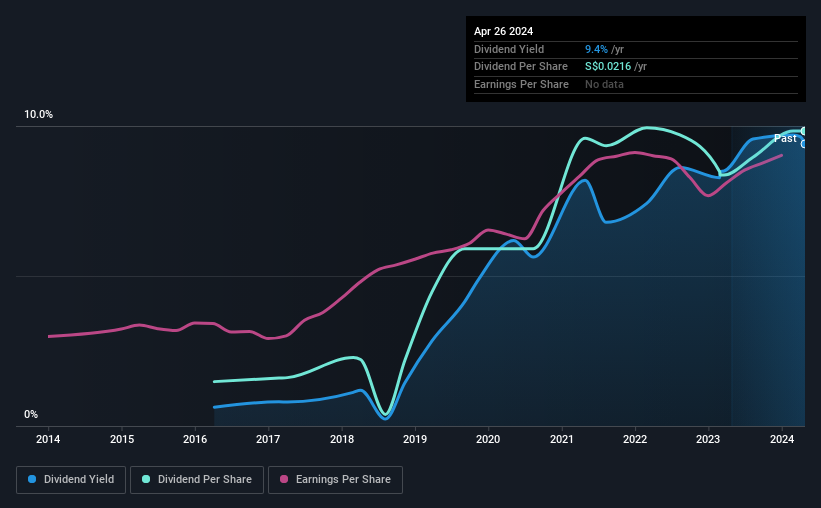
Task: Click the 2022 x-axis label
Action: pos(635,439)
